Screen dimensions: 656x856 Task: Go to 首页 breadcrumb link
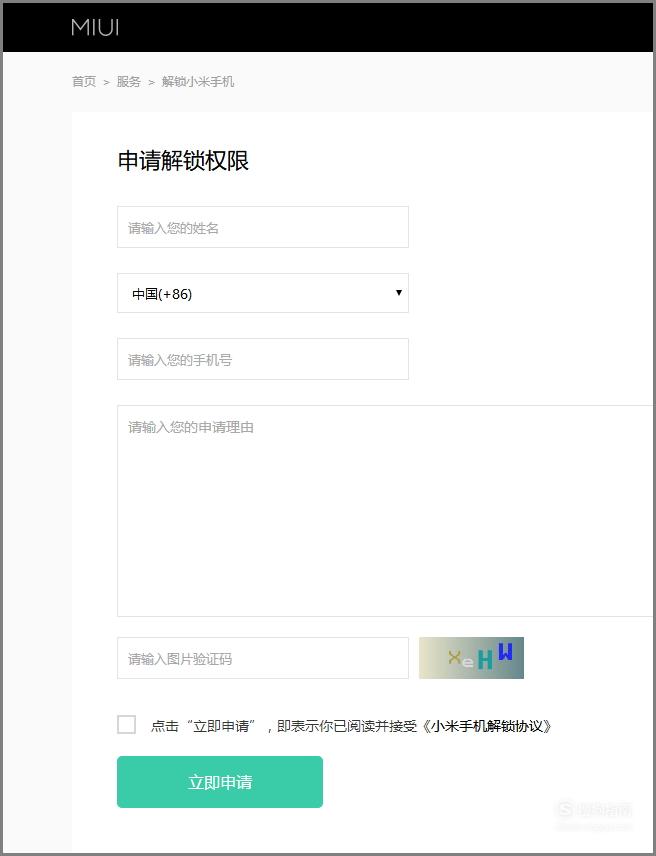[84, 82]
